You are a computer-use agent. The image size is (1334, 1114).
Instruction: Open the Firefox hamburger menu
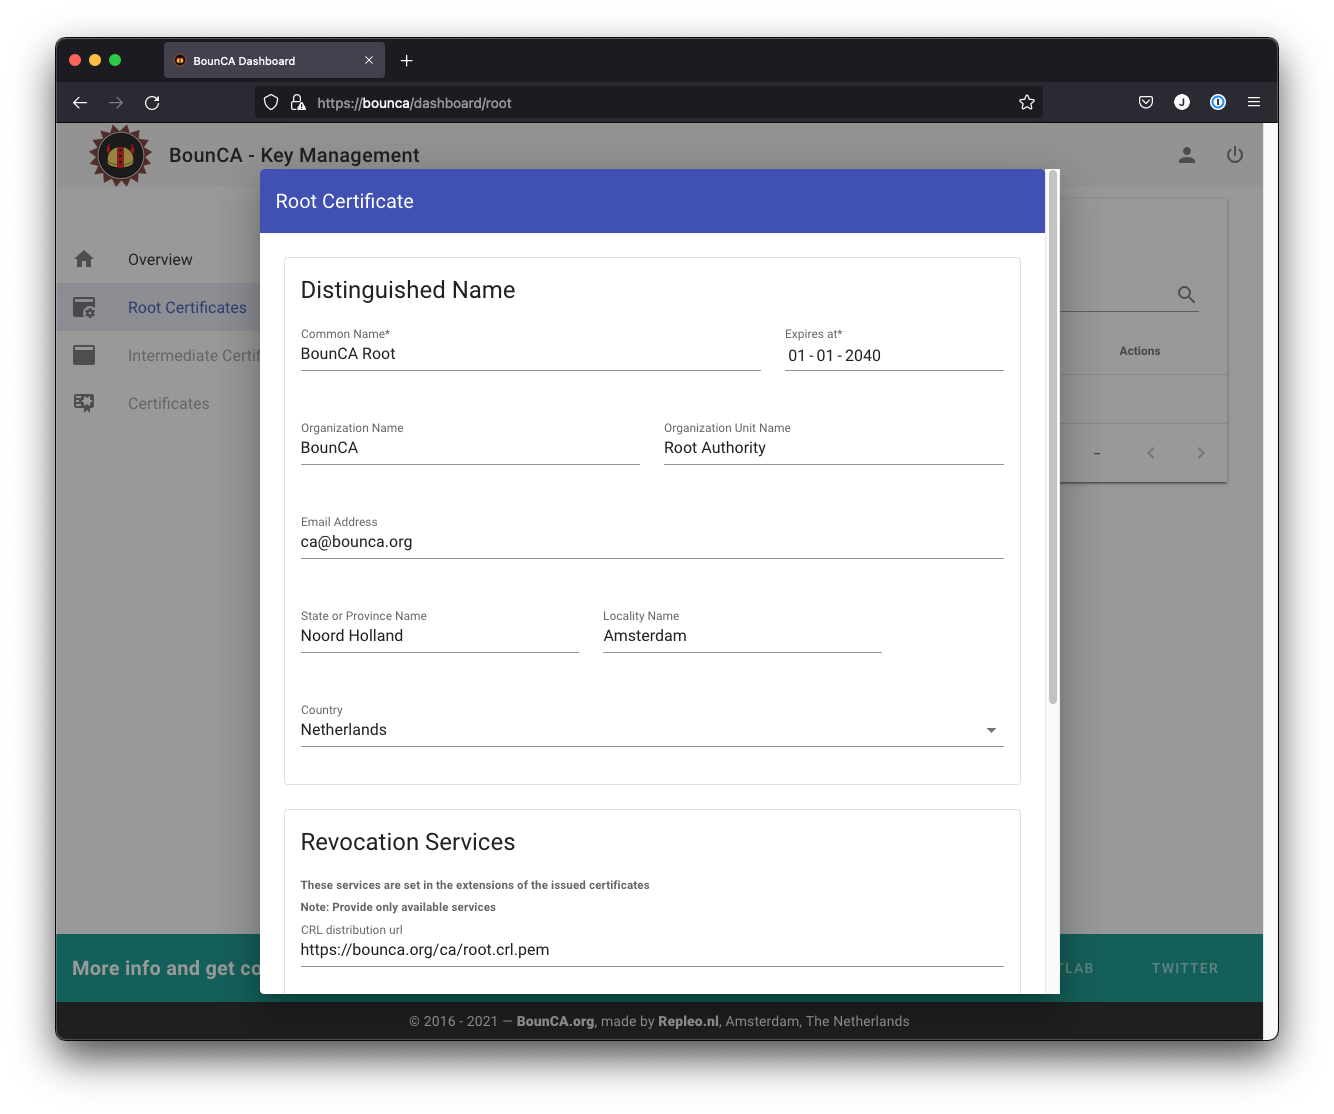point(1253,102)
